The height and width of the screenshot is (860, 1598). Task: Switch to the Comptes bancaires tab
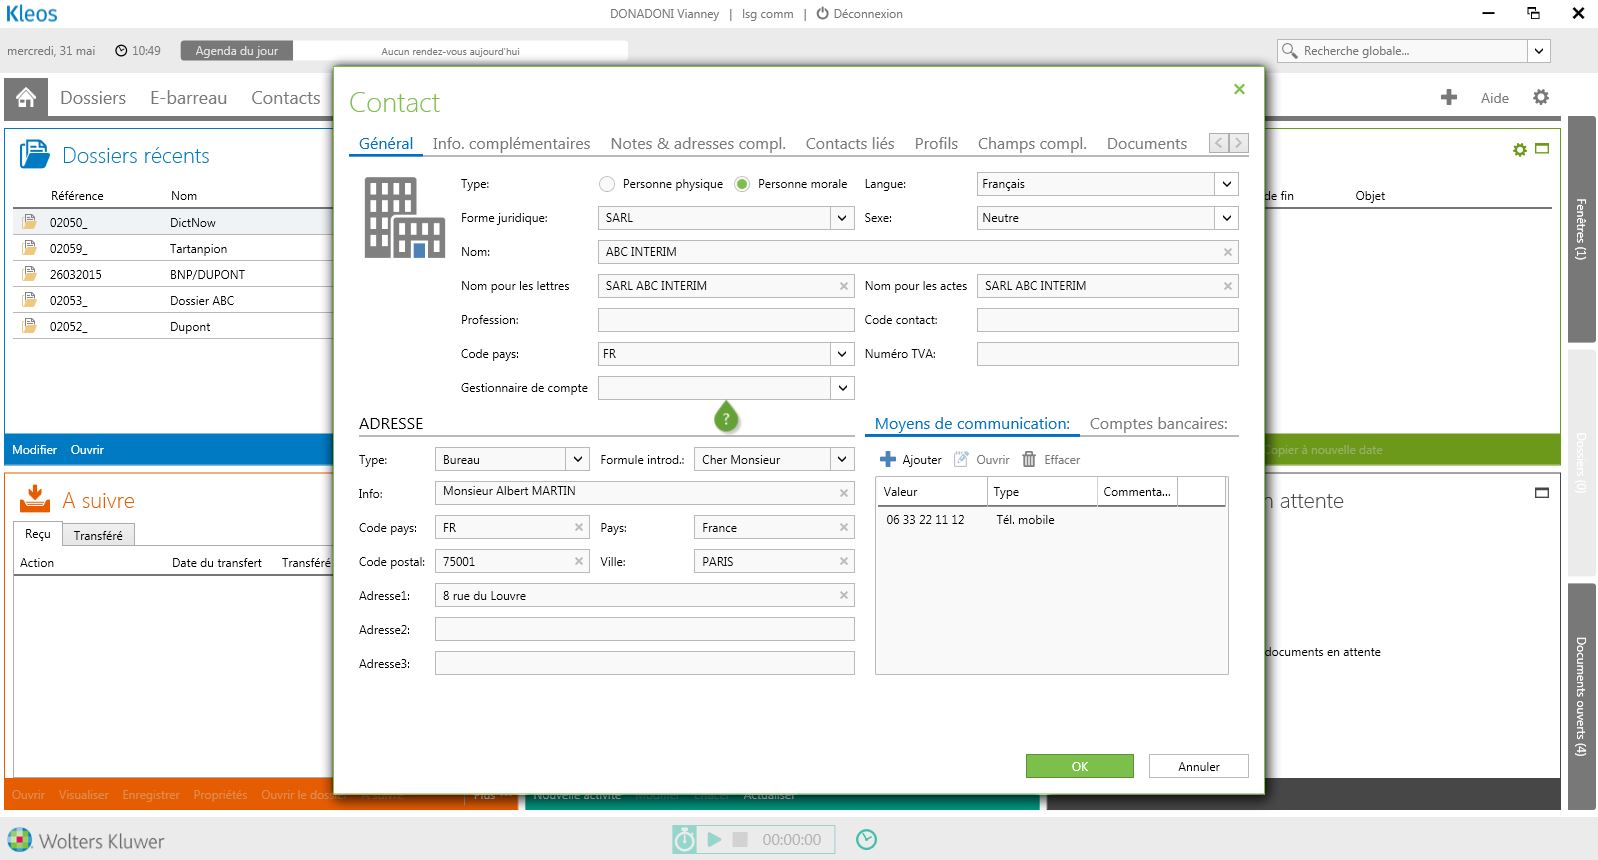click(x=1158, y=424)
